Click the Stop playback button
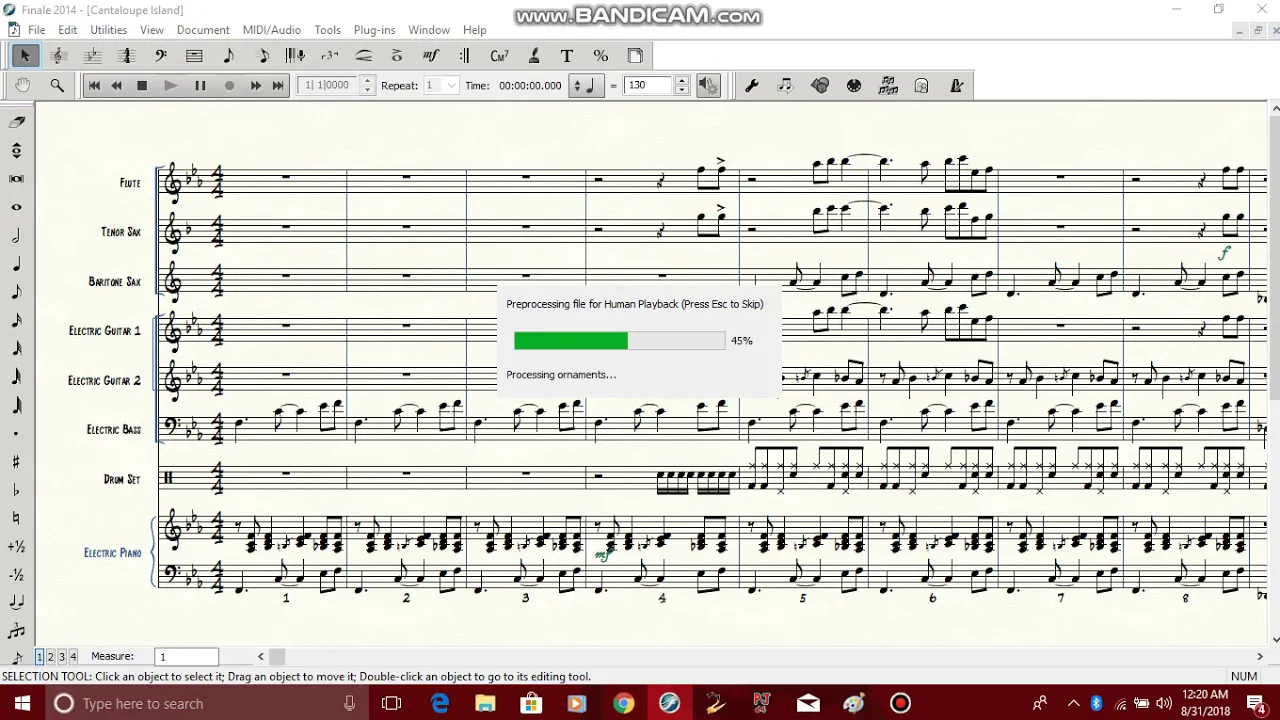Viewport: 1280px width, 720px height. (x=142, y=86)
